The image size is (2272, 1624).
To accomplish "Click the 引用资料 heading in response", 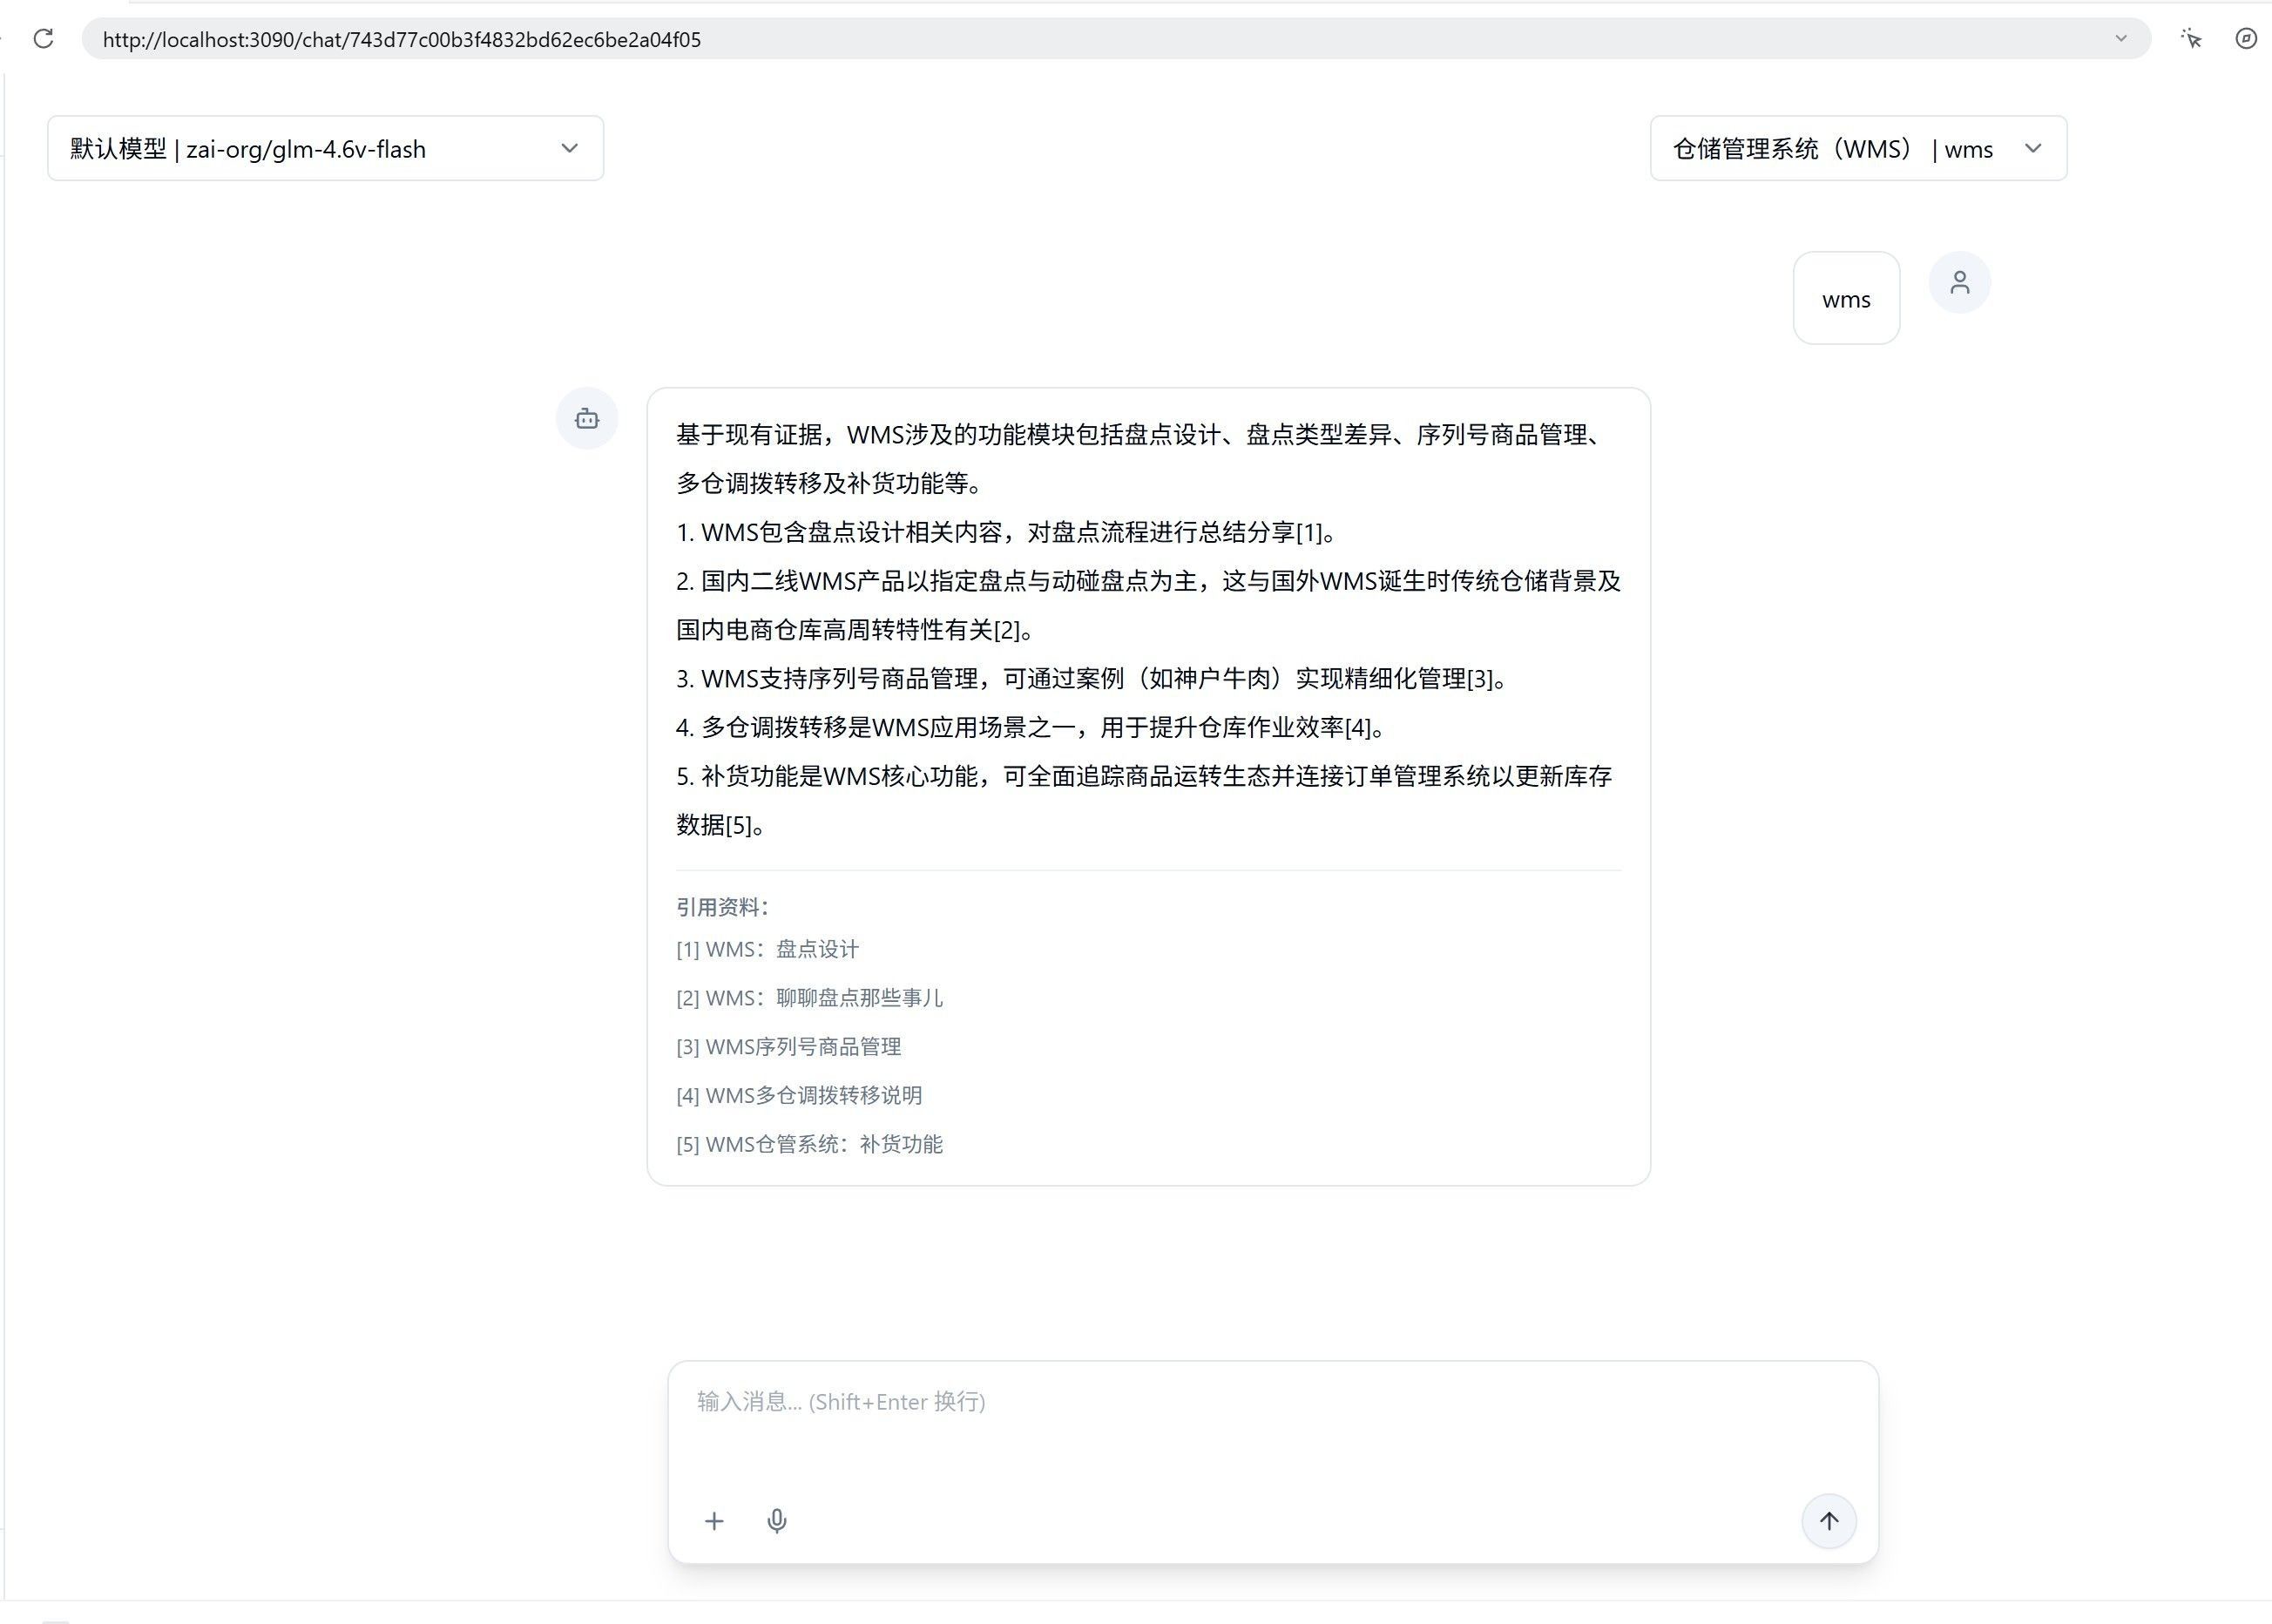I will (x=722, y=907).
